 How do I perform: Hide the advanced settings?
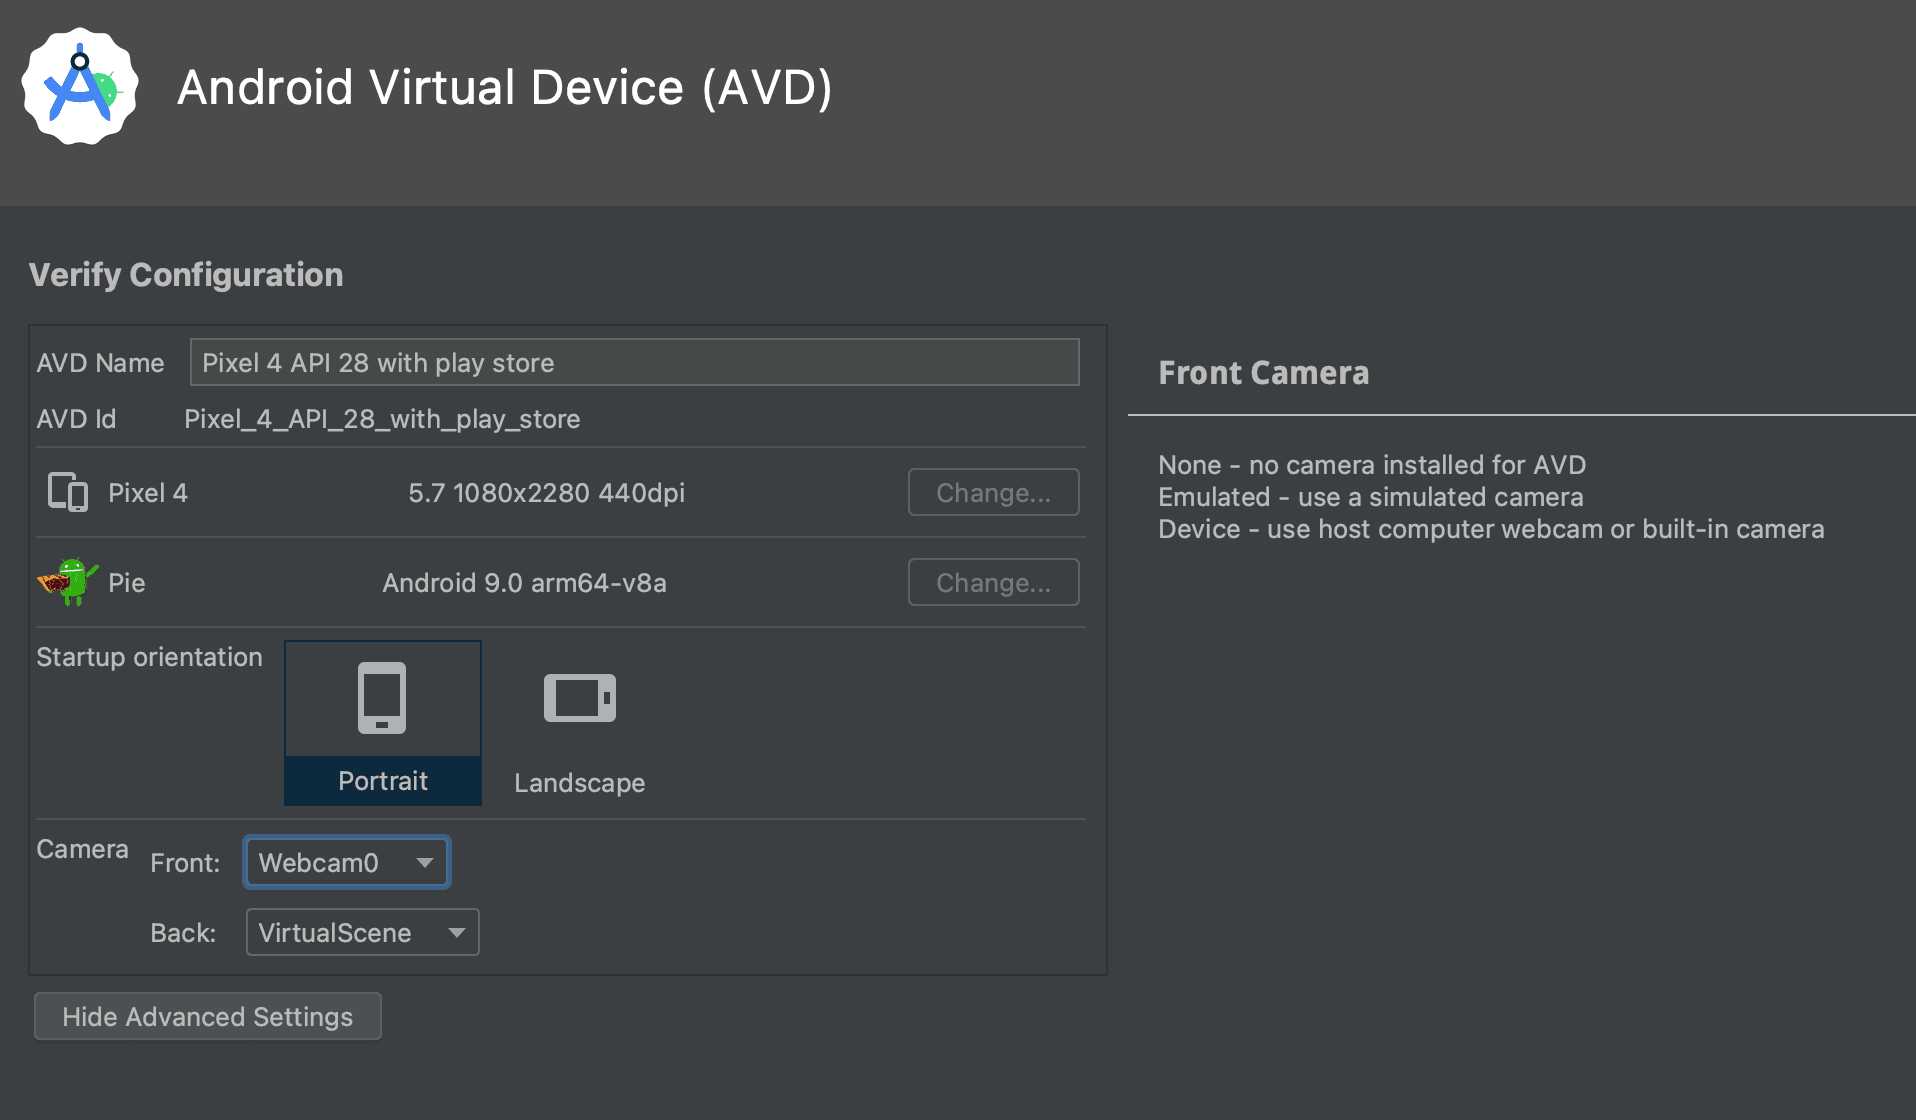point(207,1016)
